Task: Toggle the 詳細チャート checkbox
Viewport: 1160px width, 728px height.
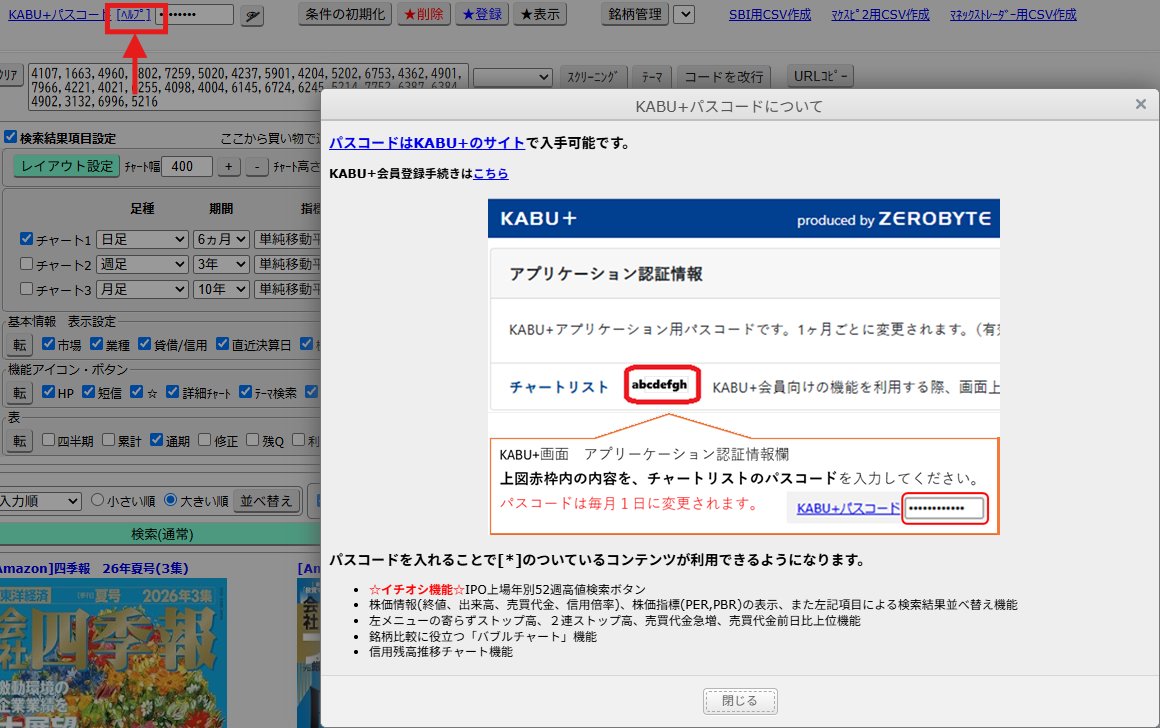Action: click(173, 391)
